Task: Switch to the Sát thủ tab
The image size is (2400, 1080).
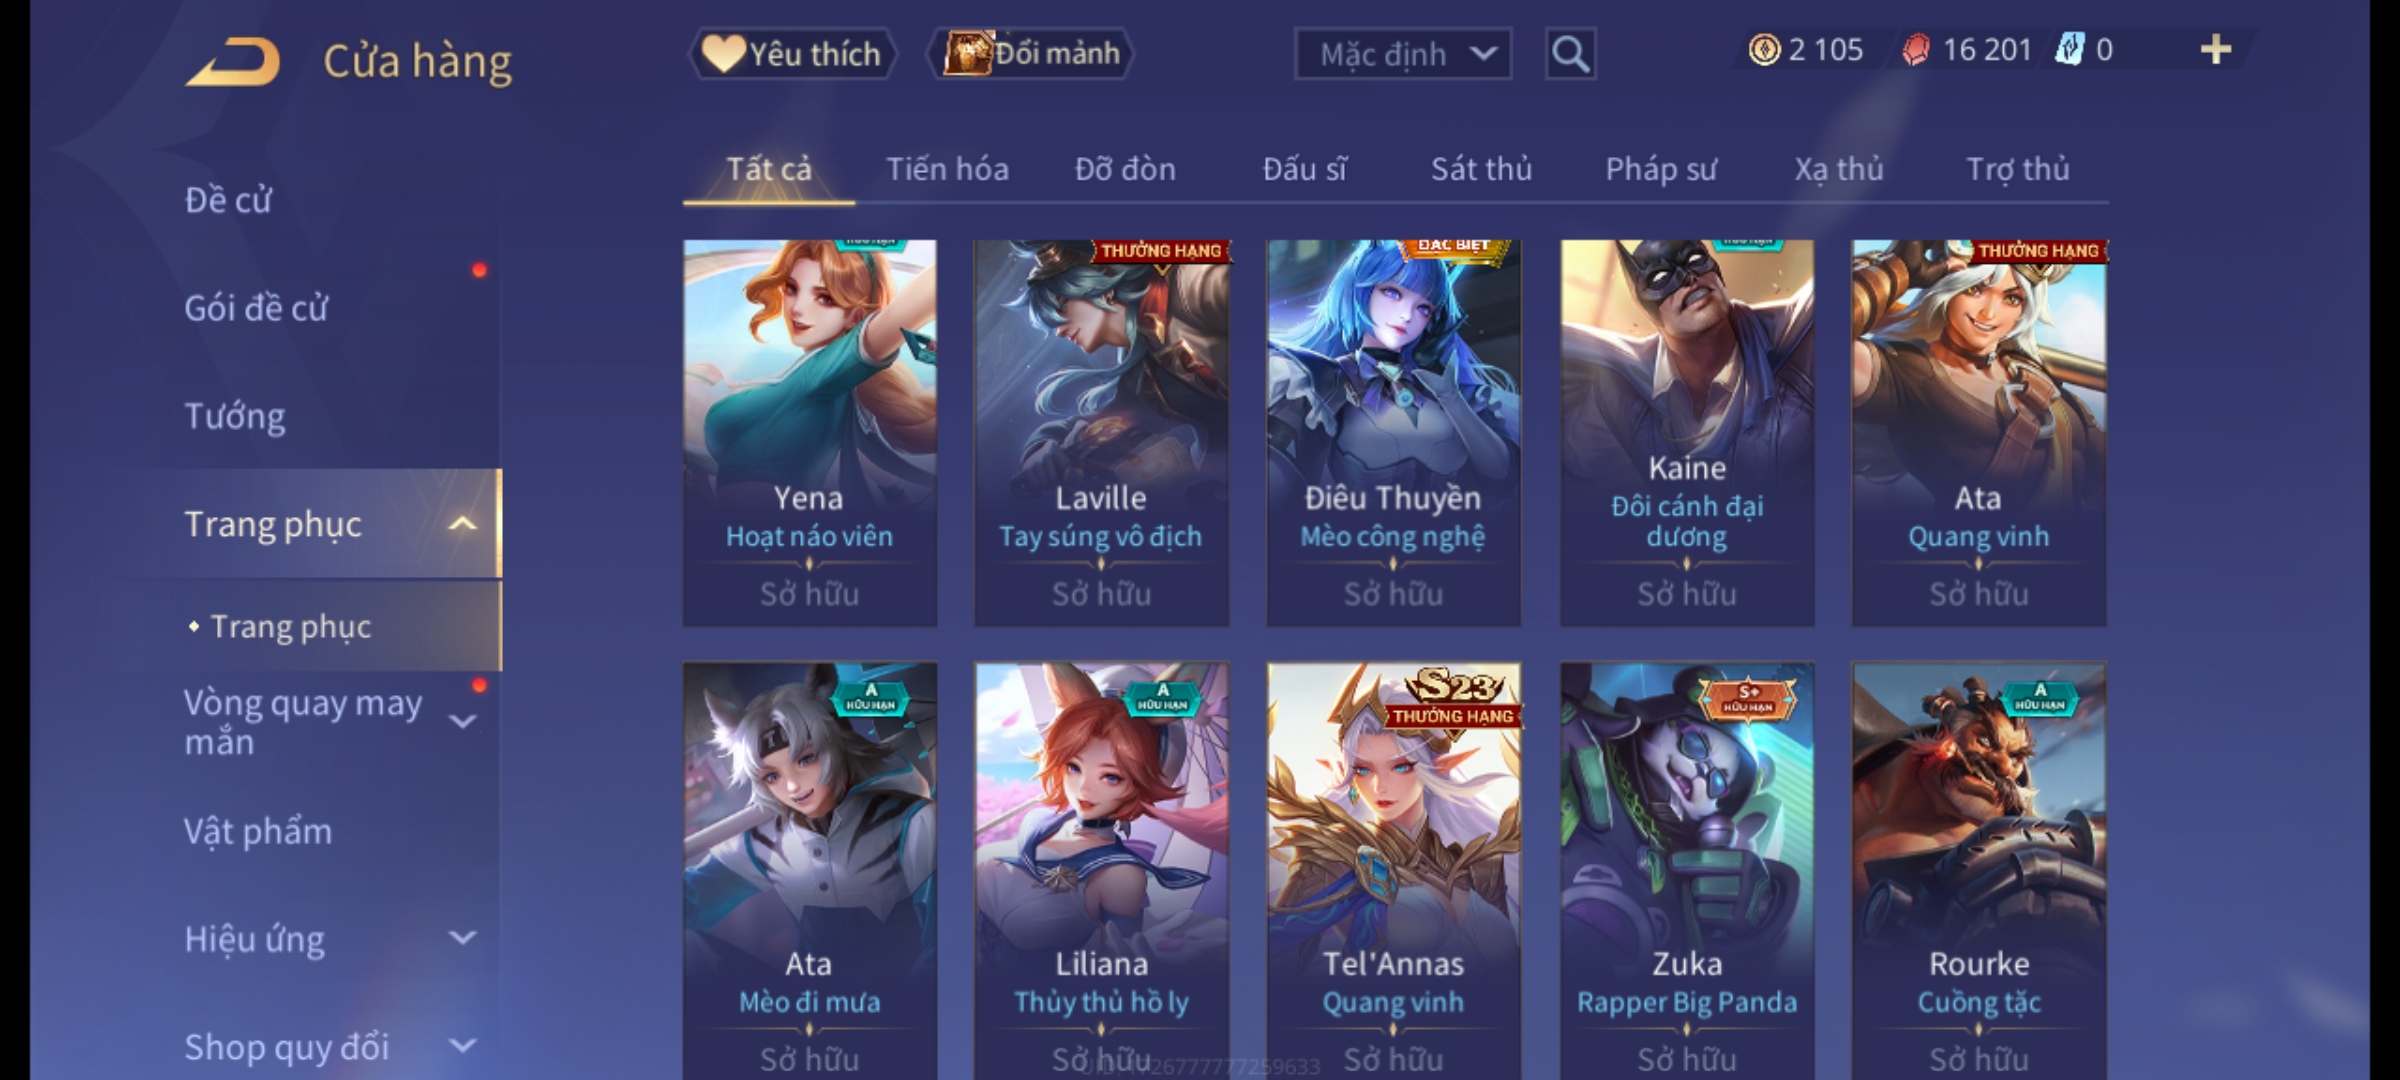Action: click(1481, 169)
